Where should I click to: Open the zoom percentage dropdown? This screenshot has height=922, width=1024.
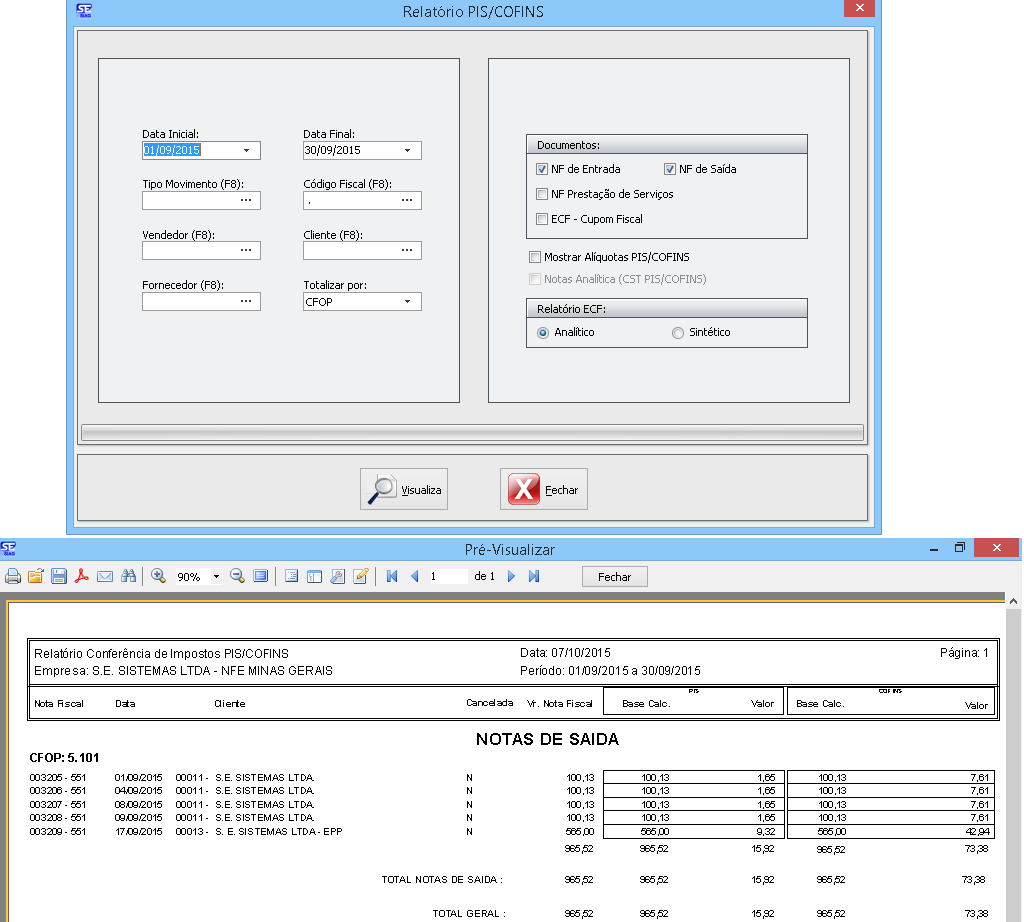[216, 577]
